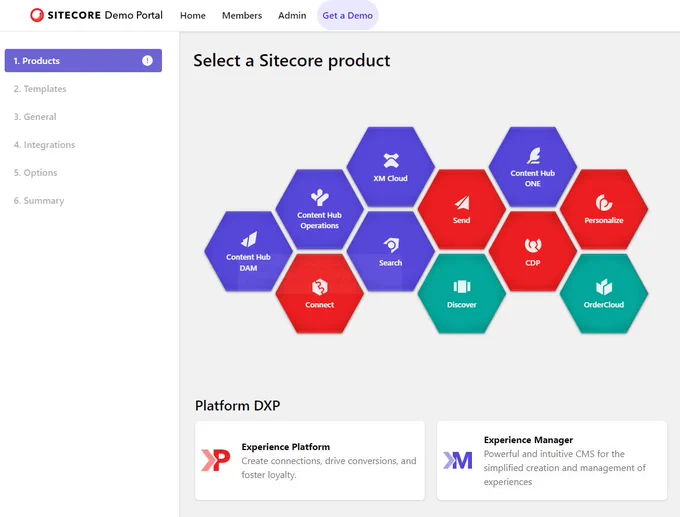Go to step 1. Products
680x517 pixels.
click(x=83, y=61)
